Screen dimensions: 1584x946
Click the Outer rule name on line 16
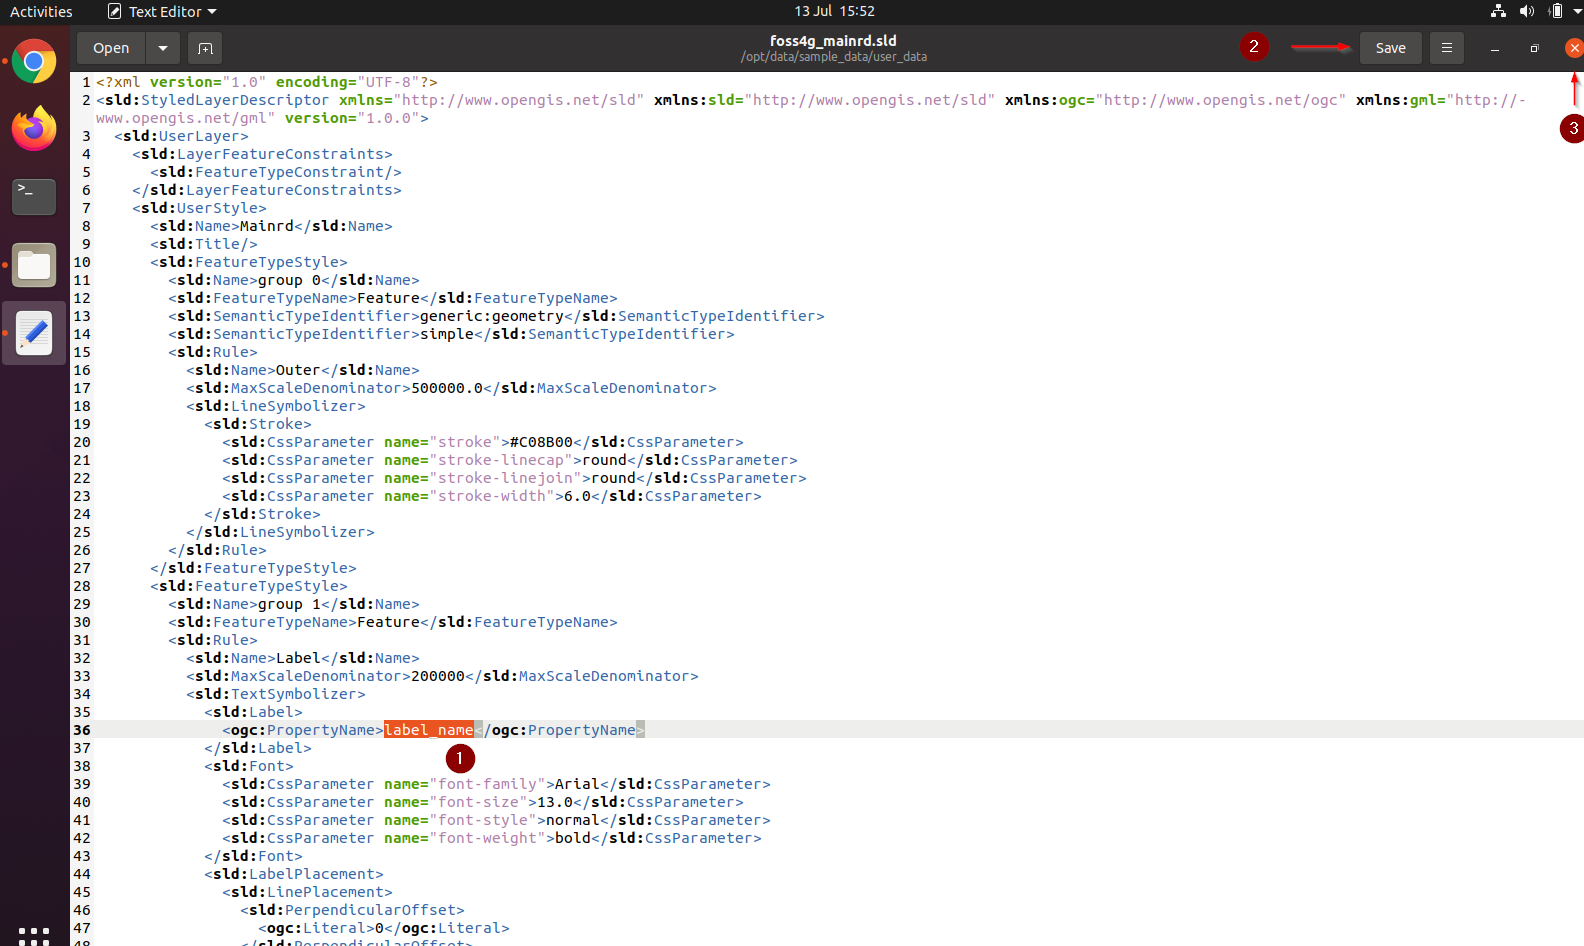click(298, 370)
